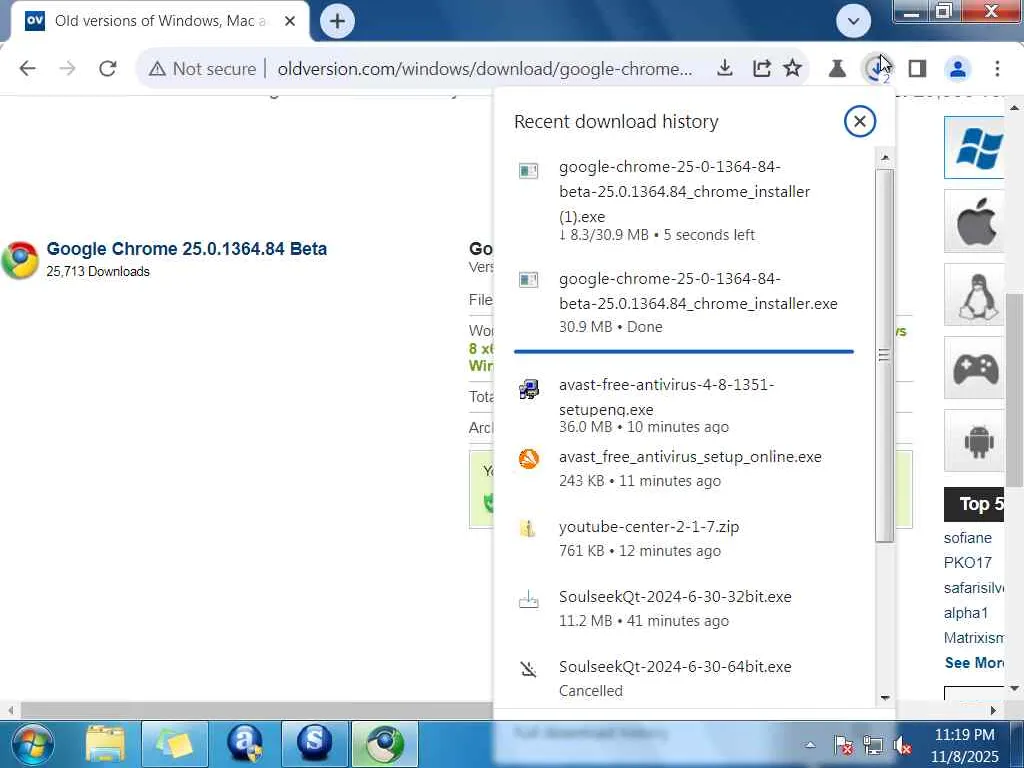This screenshot has height=768, width=1024.
Task: Open SoulseekQt-2024-6-30-32bit.exe download entry
Action: pos(684,608)
